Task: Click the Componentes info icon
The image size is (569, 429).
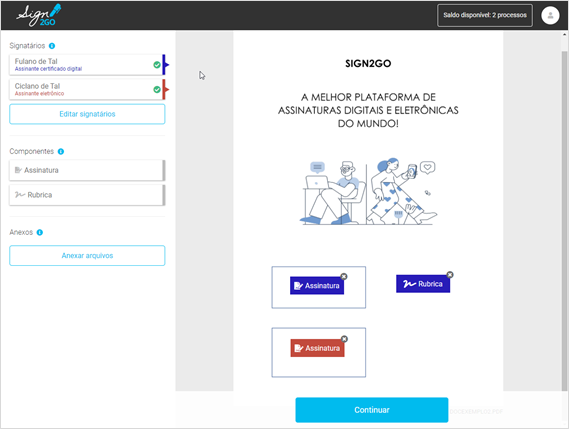Action: (x=61, y=151)
